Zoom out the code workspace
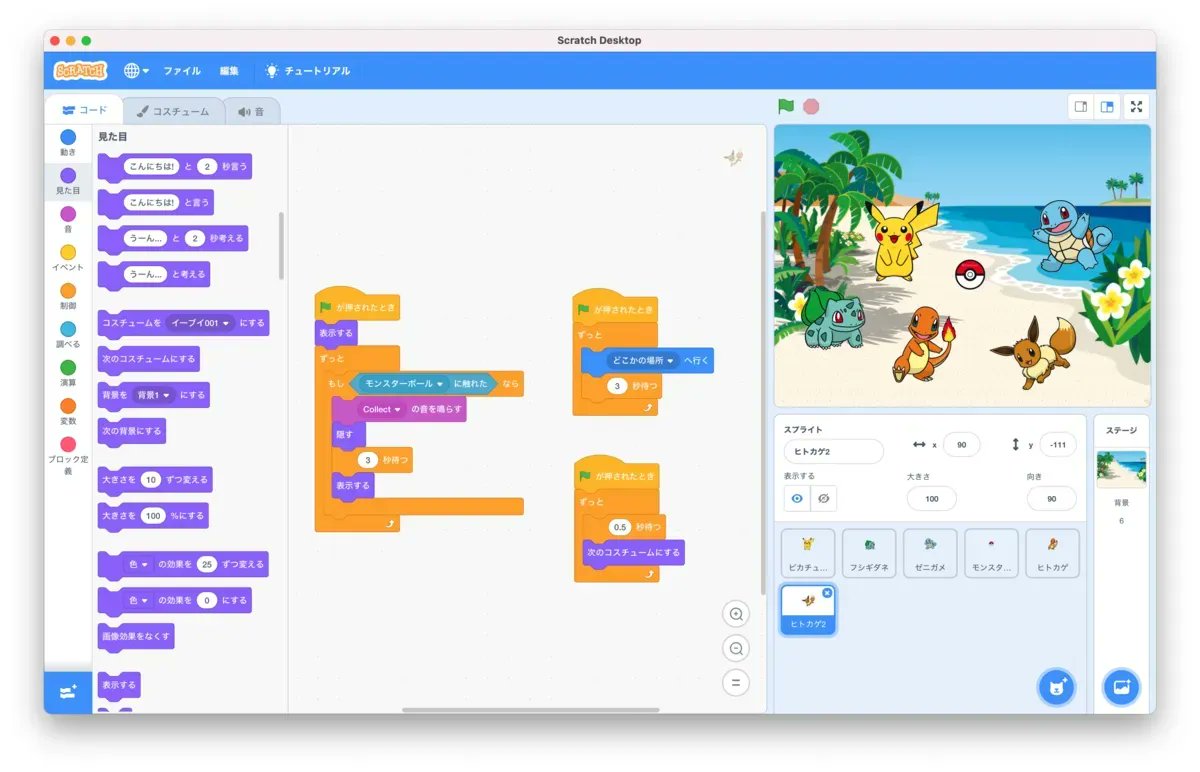This screenshot has height=772, width=1200. tap(736, 648)
